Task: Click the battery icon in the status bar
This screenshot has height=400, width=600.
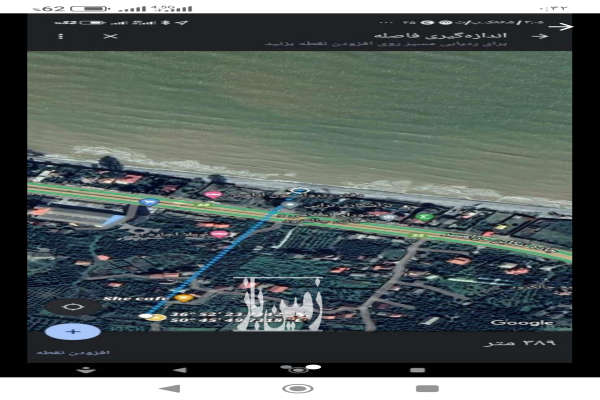Action: tap(89, 8)
